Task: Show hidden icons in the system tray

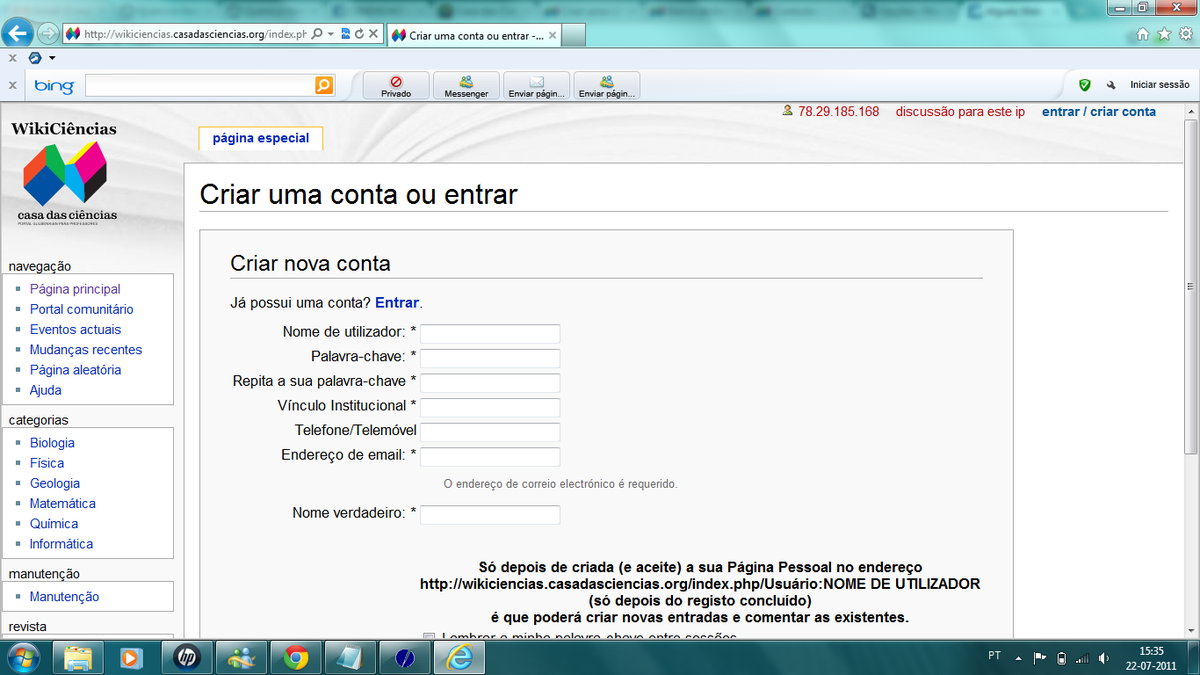Action: point(1018,658)
